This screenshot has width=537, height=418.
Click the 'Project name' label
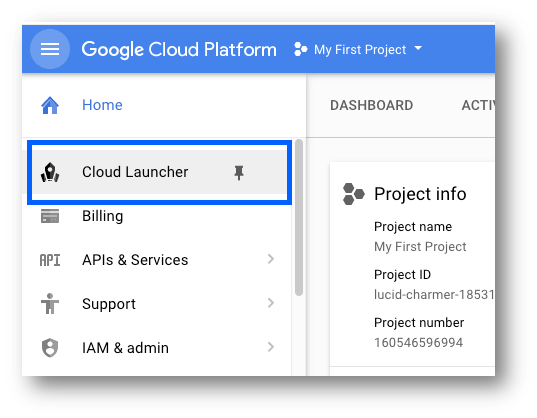(x=413, y=227)
